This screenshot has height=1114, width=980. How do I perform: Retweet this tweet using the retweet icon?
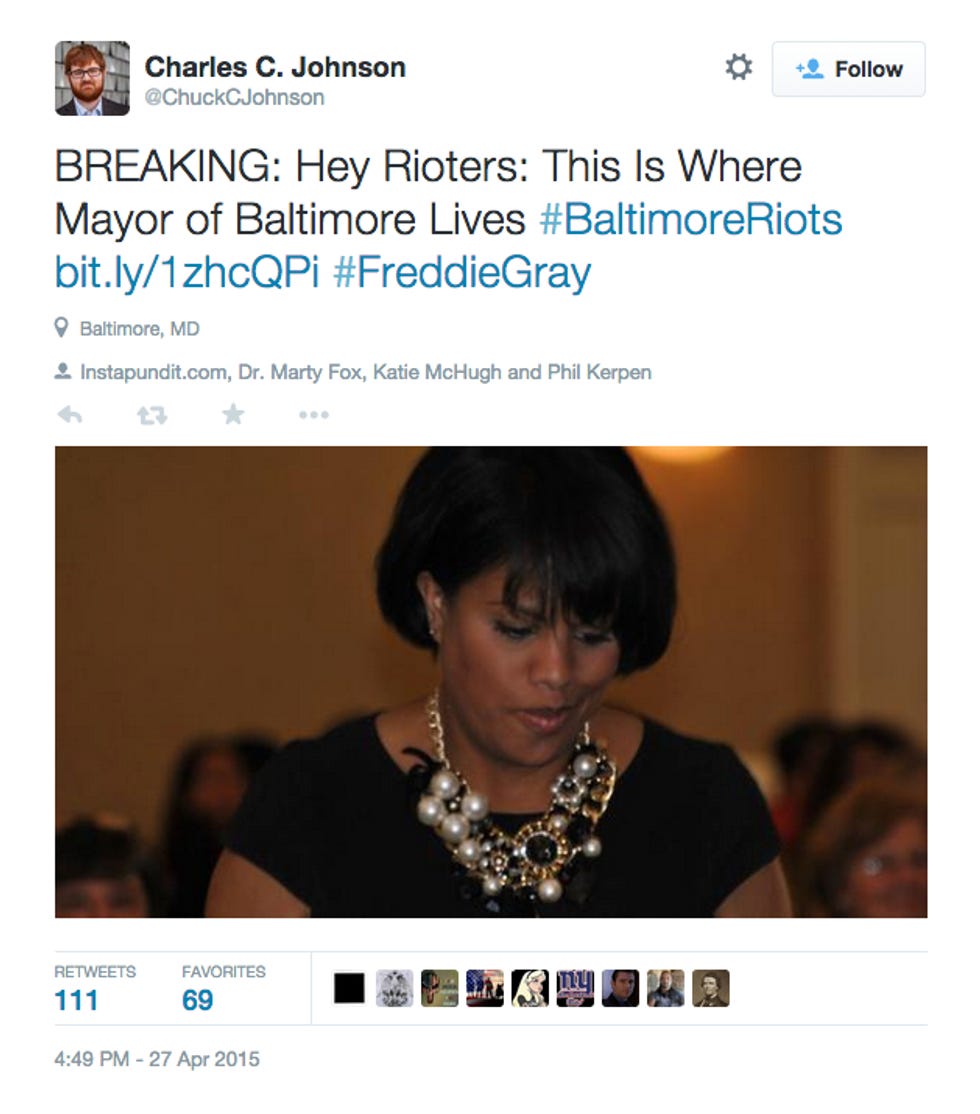click(152, 415)
